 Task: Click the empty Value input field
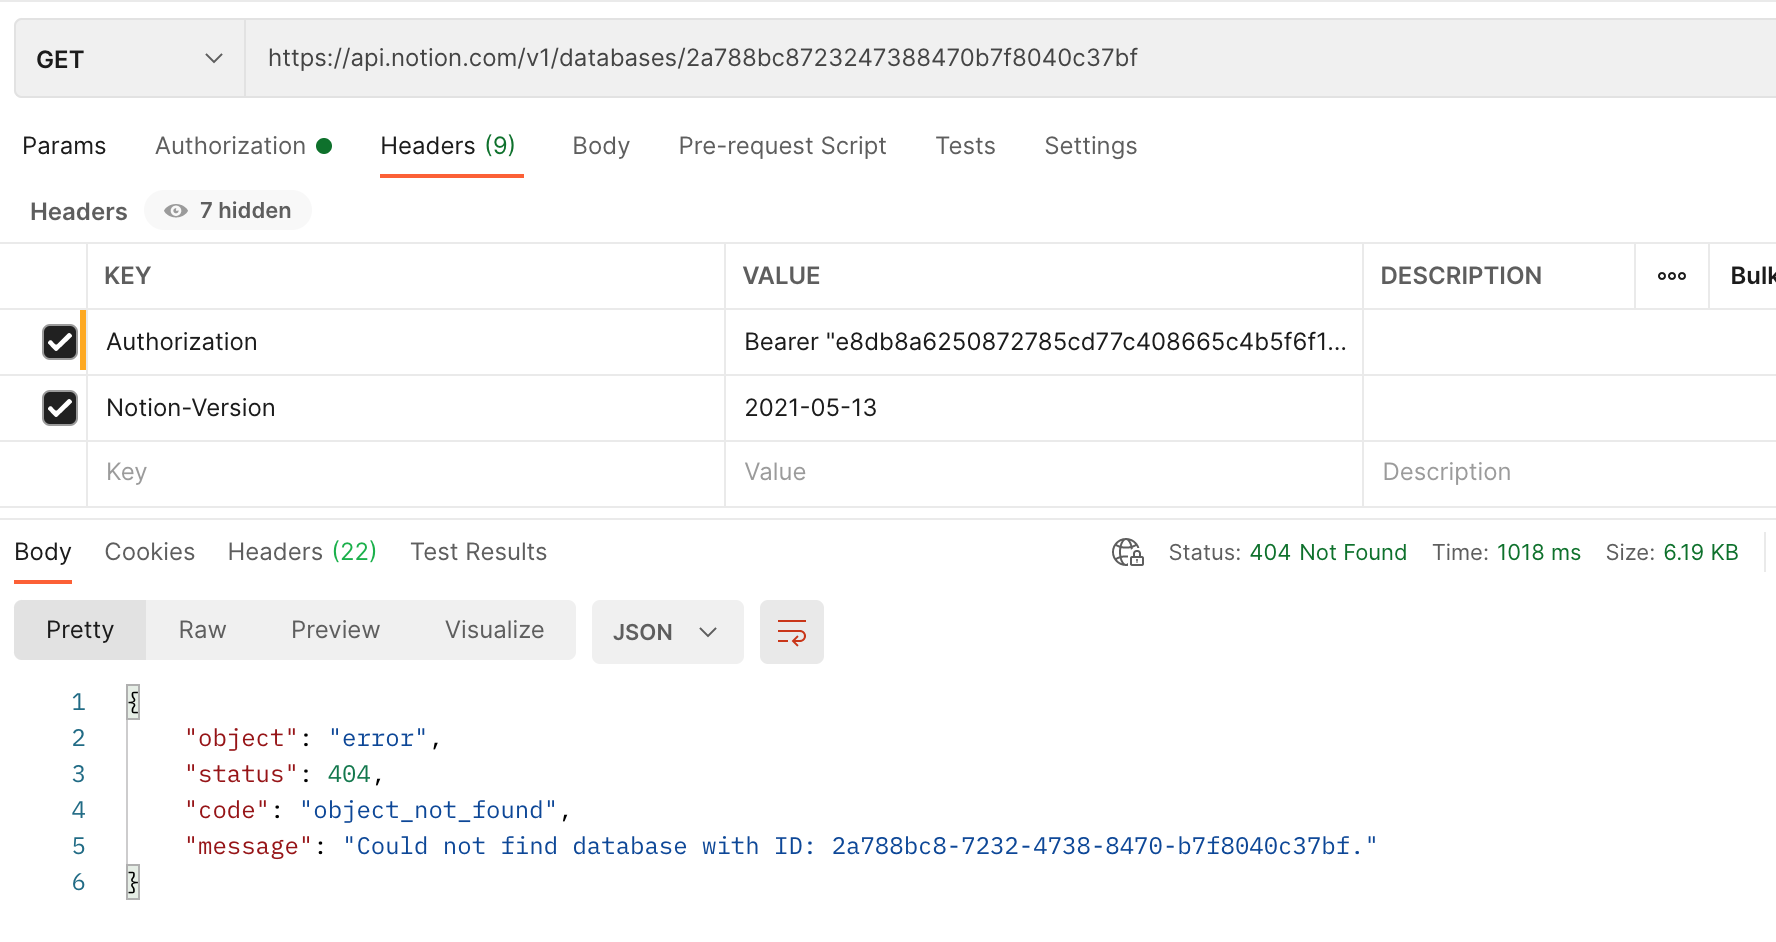click(x=1044, y=472)
